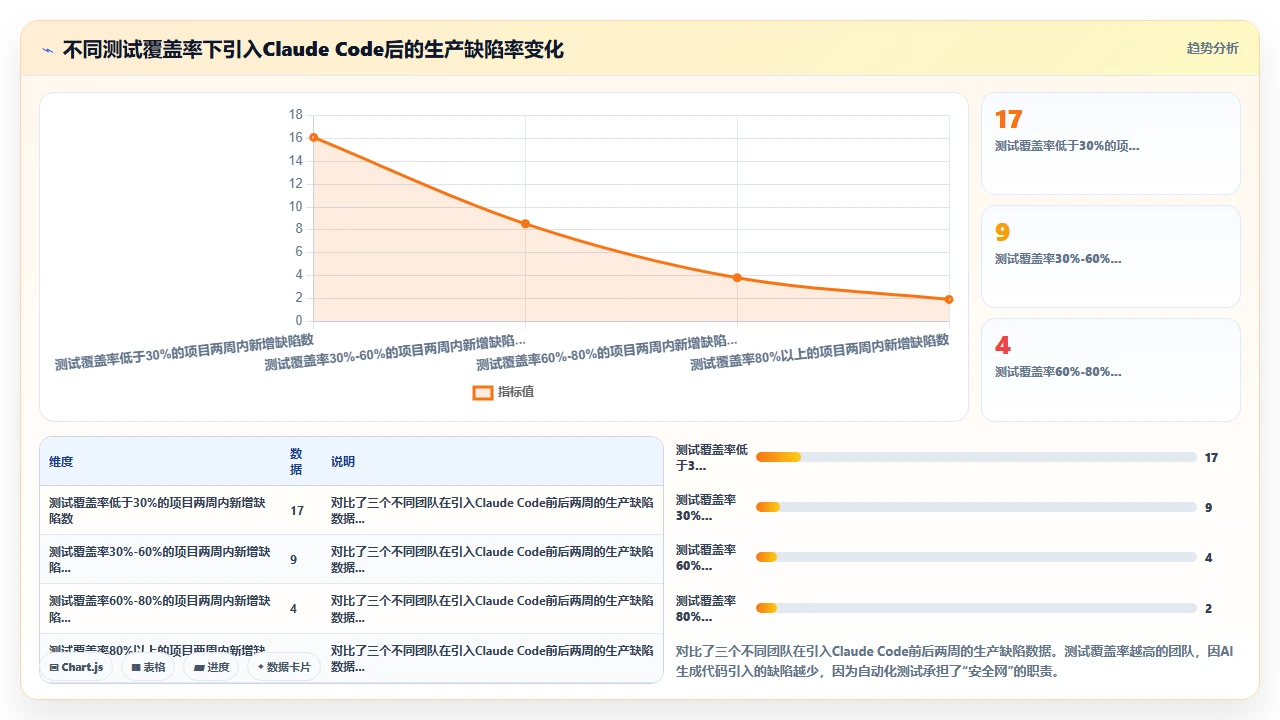Click the progress value 2 label
The width and height of the screenshot is (1280, 720).
(x=1208, y=608)
